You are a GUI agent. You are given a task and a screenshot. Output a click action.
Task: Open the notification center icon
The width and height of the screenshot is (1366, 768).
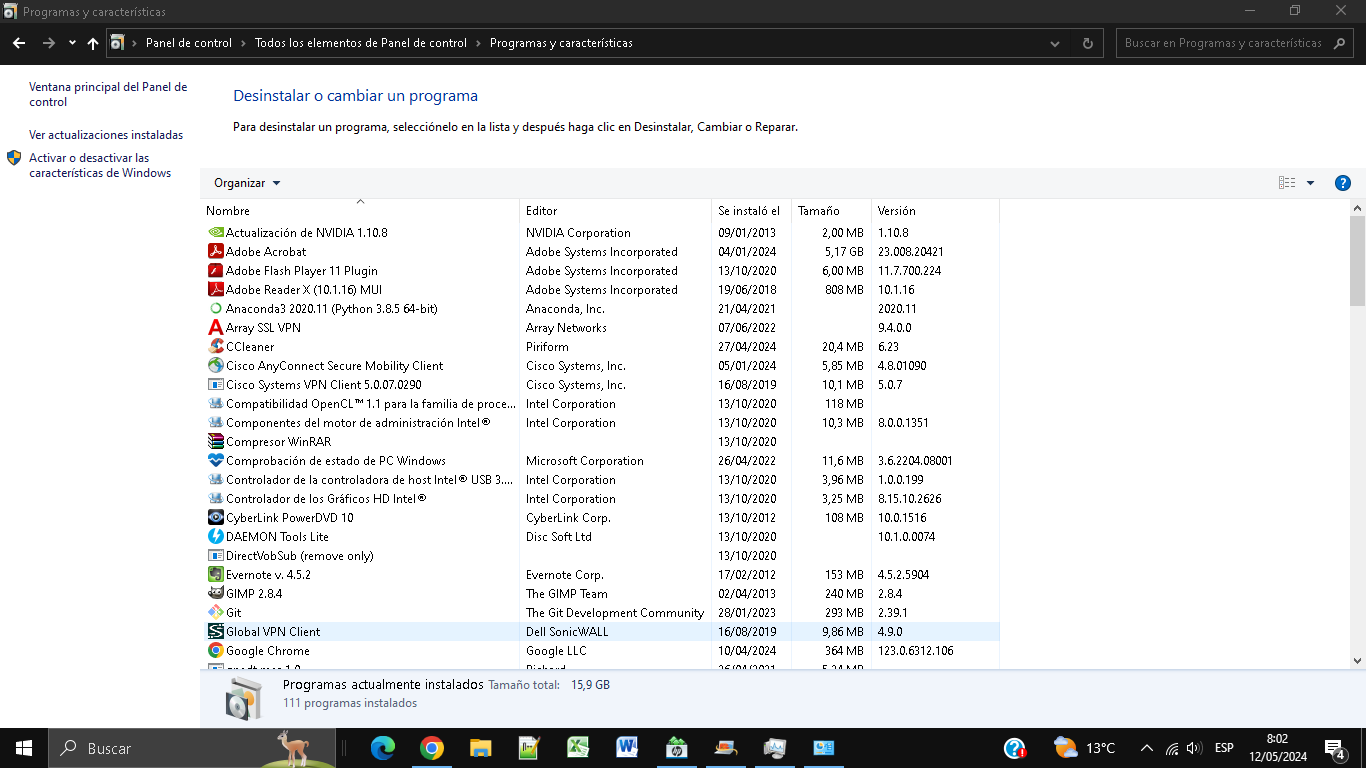pyautogui.click(x=1334, y=748)
